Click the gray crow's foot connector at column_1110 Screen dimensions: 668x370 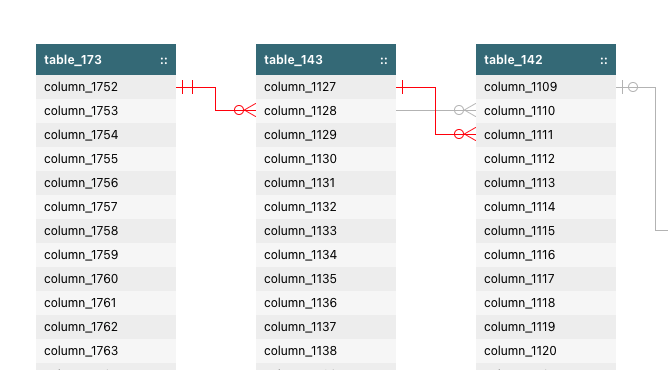click(x=465, y=110)
